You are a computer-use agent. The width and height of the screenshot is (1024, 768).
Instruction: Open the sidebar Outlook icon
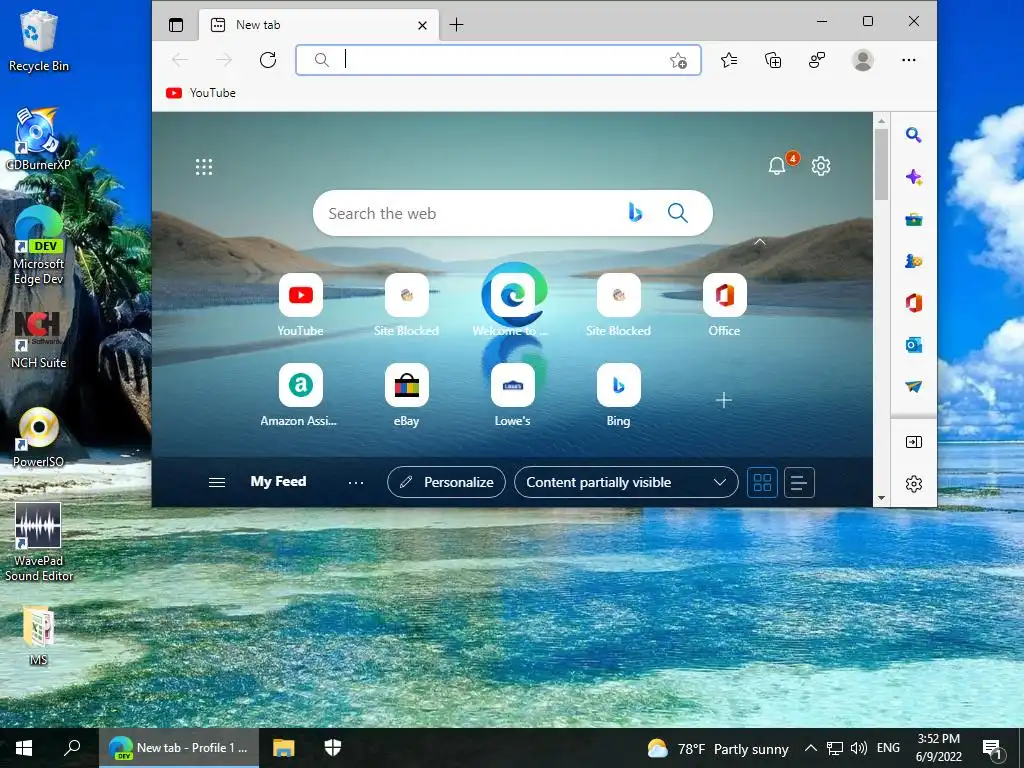click(914, 345)
